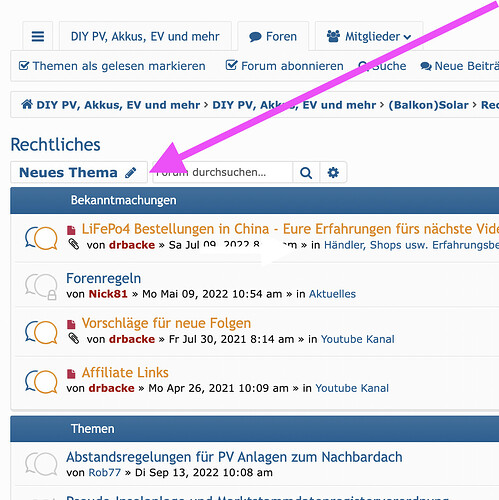This screenshot has width=499, height=500.
Task: Click paperclip attachment icon under Vorschläge topic
Action: [x=74, y=339]
